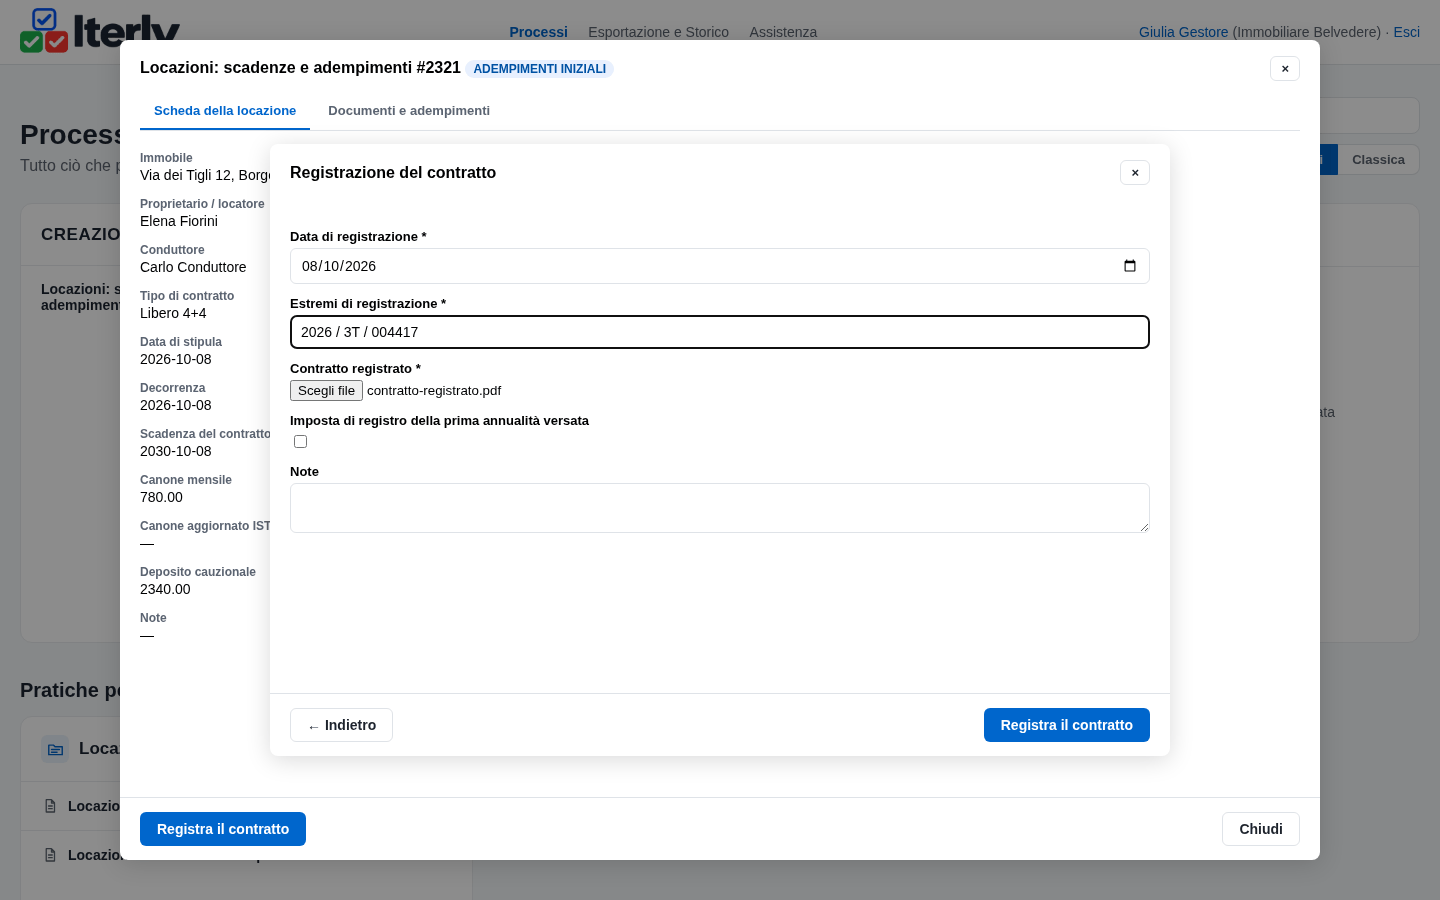The width and height of the screenshot is (1440, 900).
Task: Click the ADEMPIMENTI INIZIALI status badge
Action: tap(539, 69)
